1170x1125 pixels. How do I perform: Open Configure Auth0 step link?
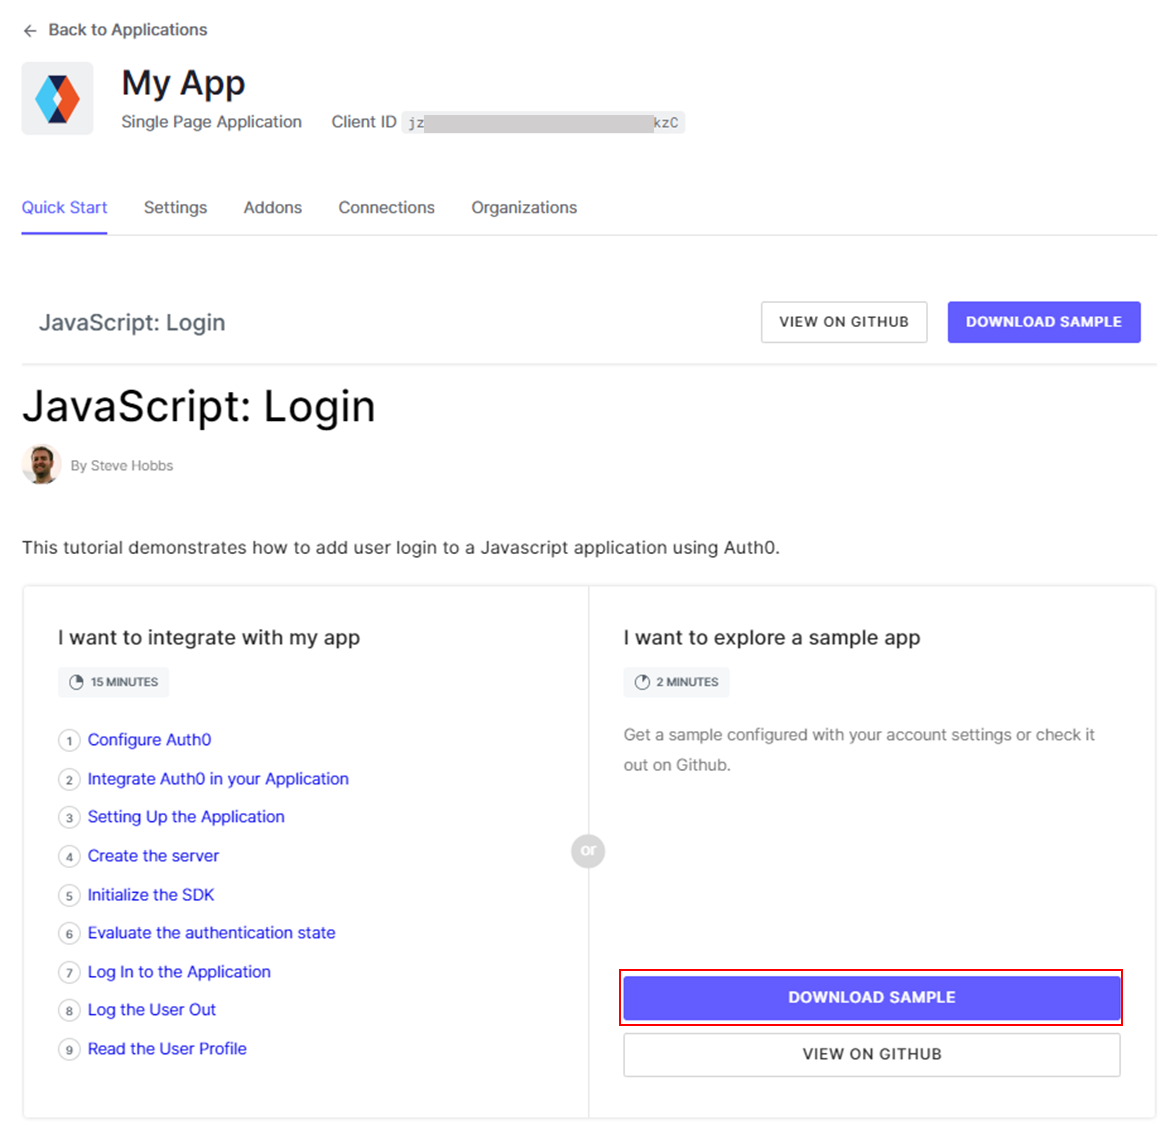pyautogui.click(x=149, y=739)
